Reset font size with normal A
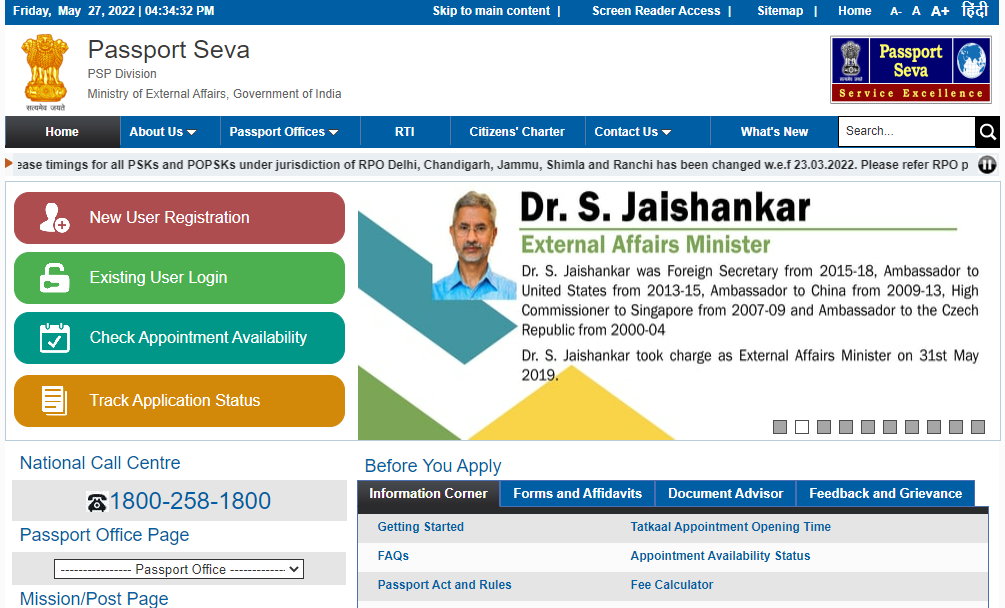This screenshot has height=608, width=1005. click(x=916, y=11)
